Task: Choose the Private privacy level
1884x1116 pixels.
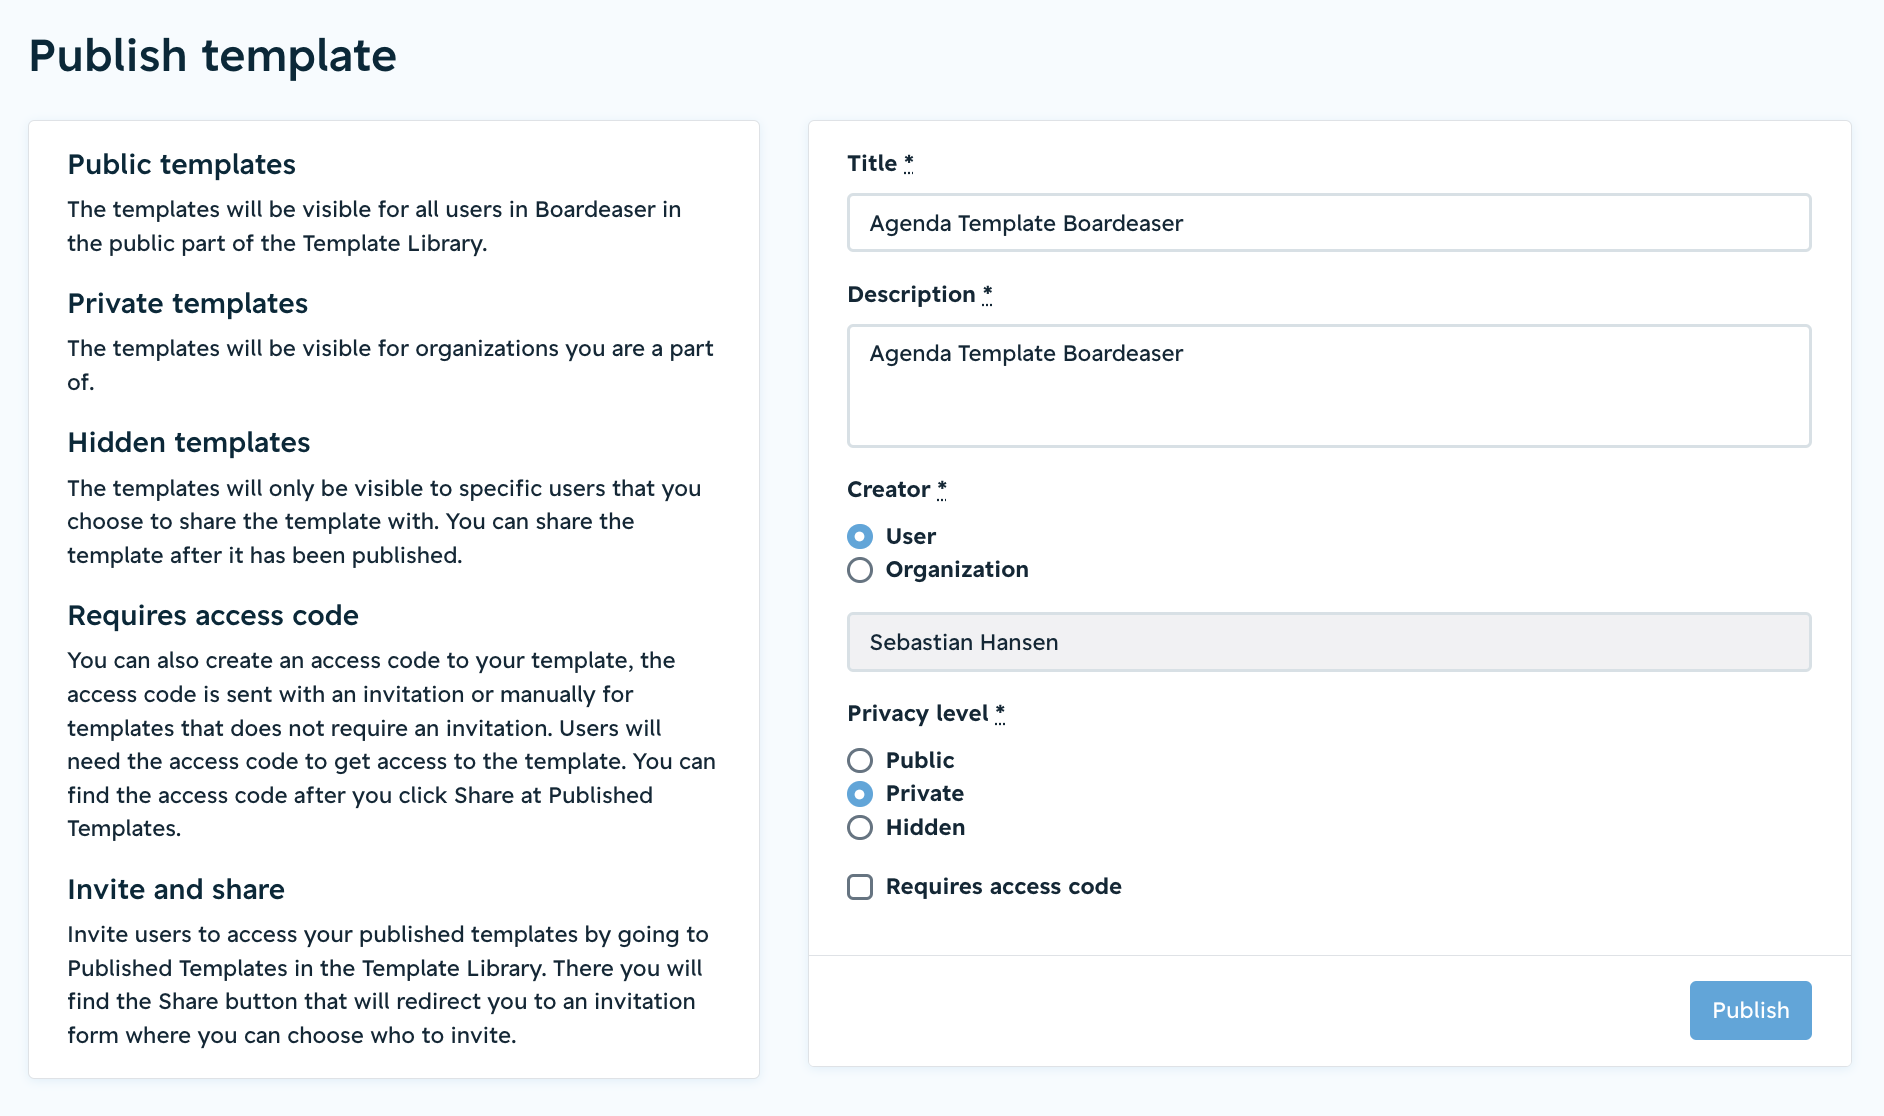Action: (860, 794)
